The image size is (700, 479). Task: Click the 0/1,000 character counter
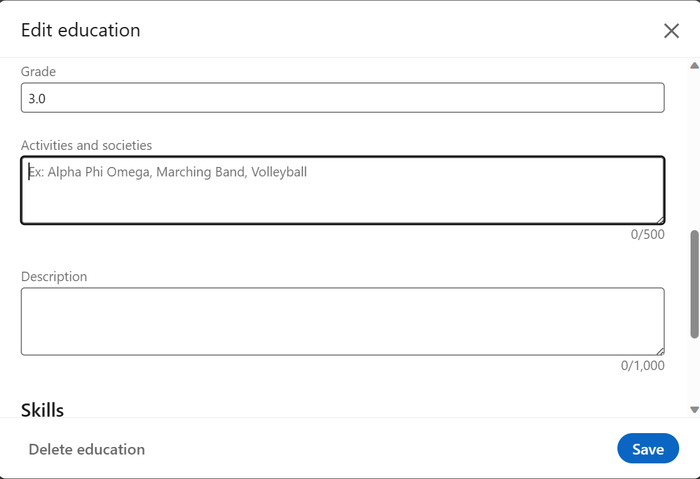click(x=642, y=366)
